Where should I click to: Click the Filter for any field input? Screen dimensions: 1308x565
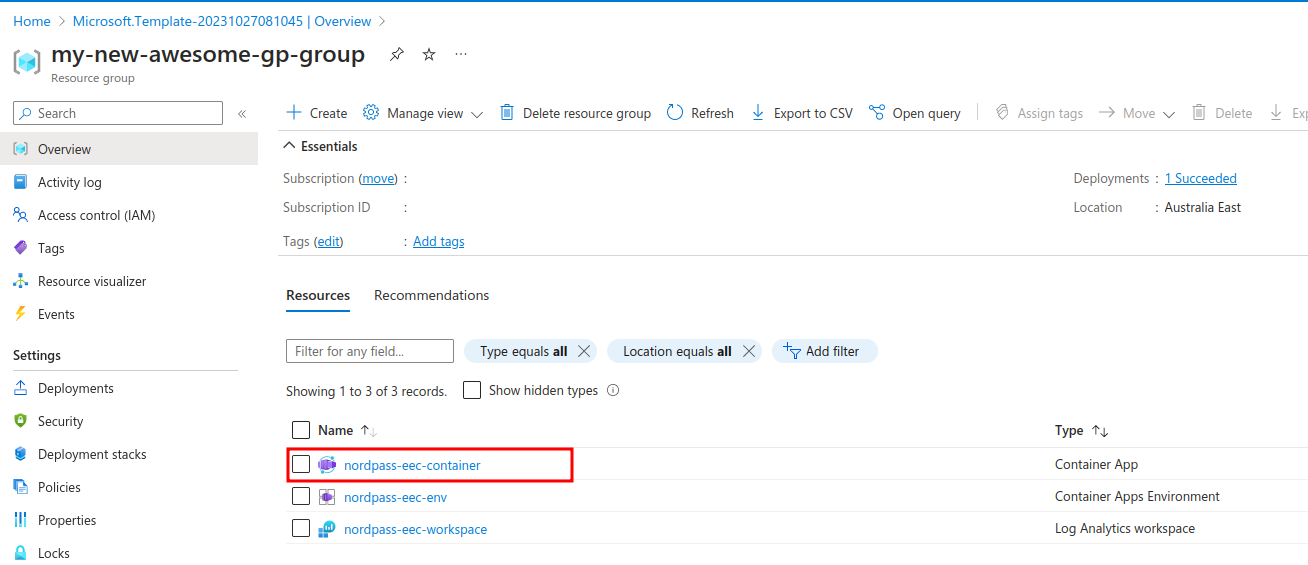pyautogui.click(x=370, y=351)
